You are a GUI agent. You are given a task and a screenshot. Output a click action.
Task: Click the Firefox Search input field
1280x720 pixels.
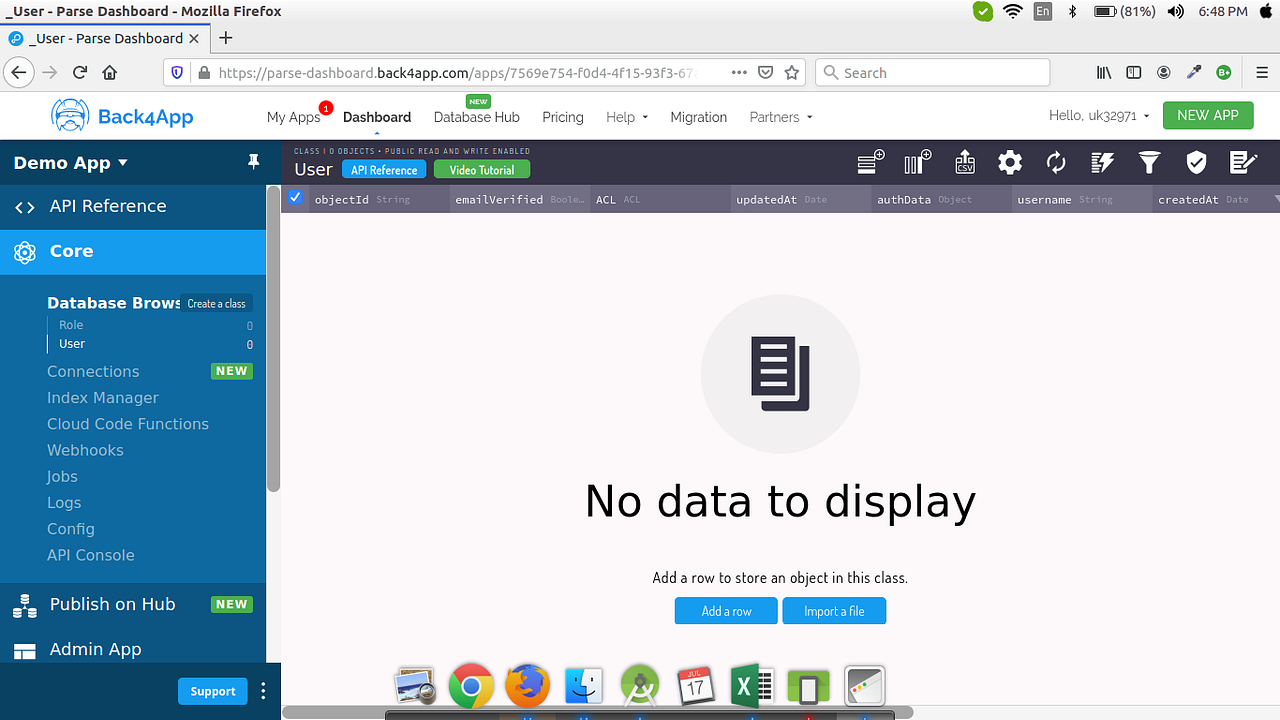coord(933,72)
